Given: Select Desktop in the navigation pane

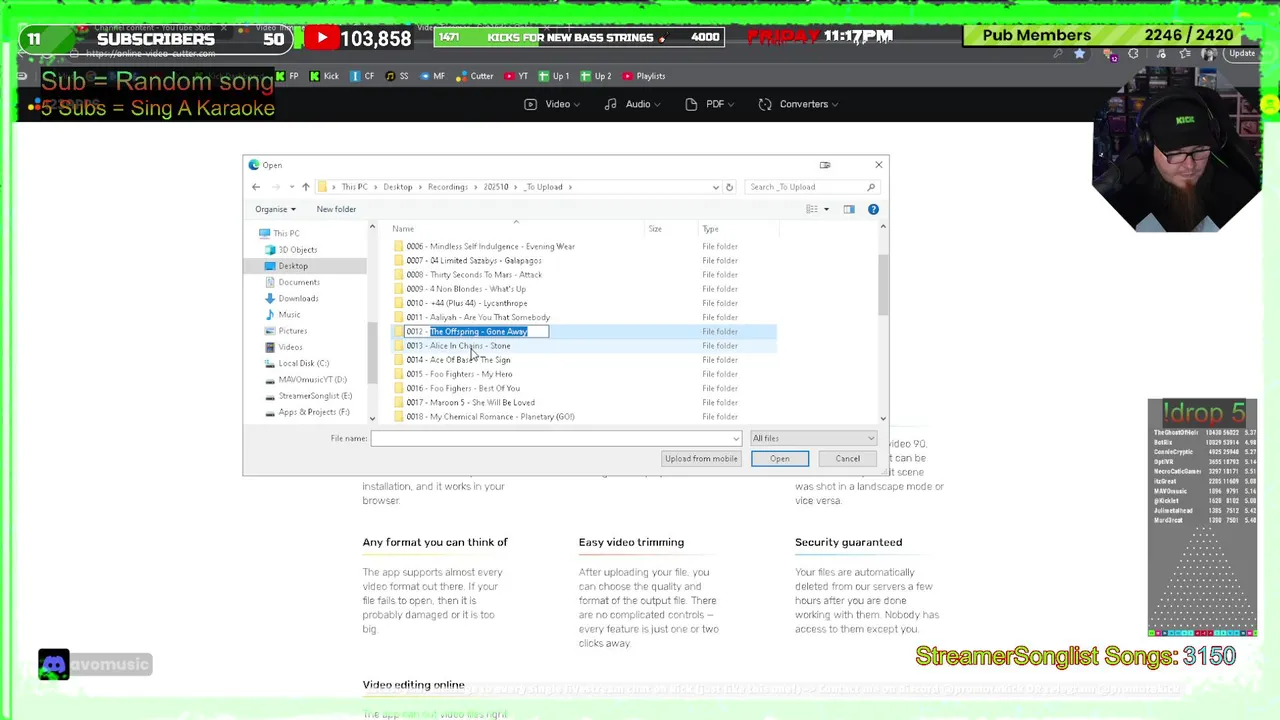Looking at the screenshot, I should click(293, 266).
